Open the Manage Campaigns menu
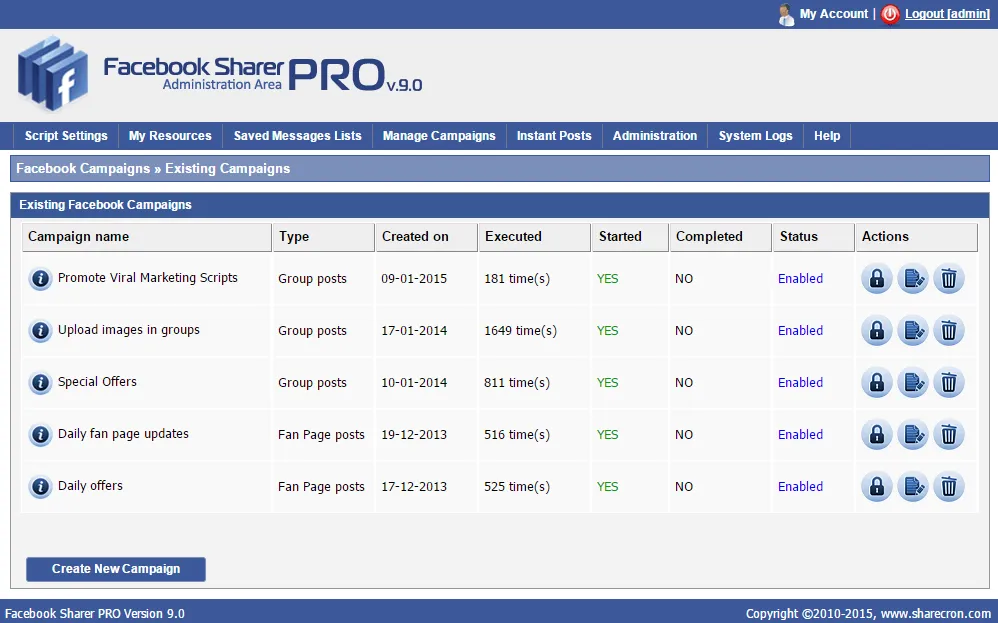Viewport: 998px width, 623px height. (x=439, y=136)
